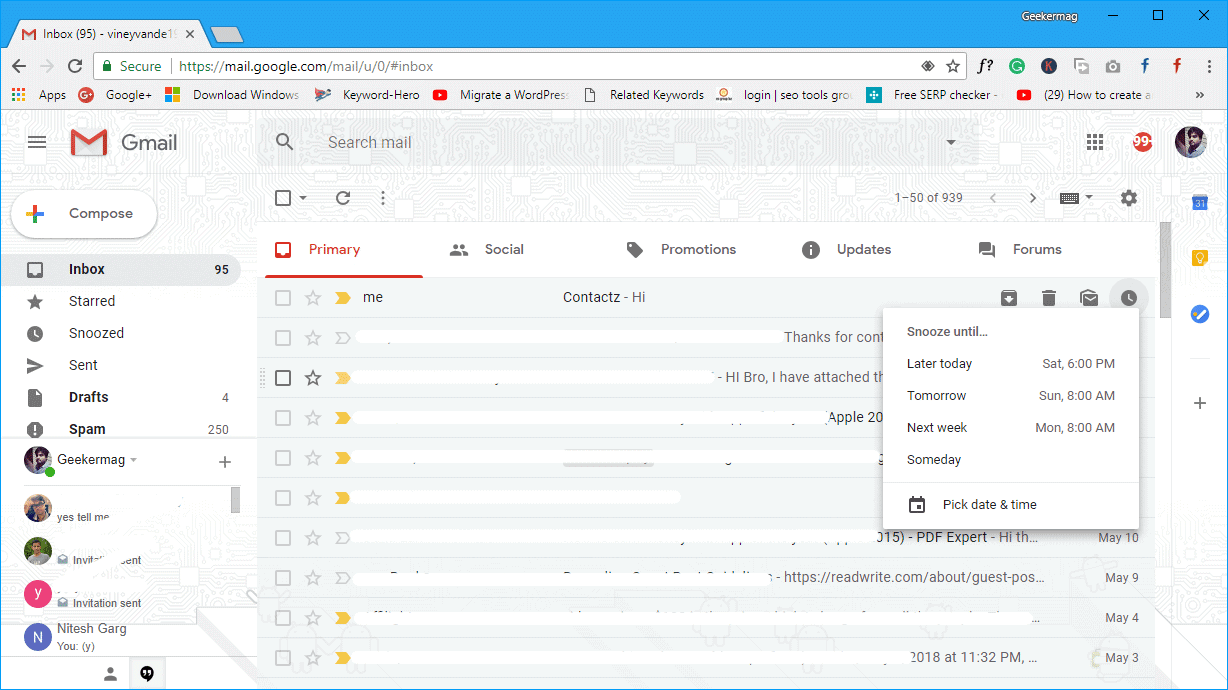Select Tomorrow in the snooze options
This screenshot has width=1228, height=690.
[x=936, y=395]
